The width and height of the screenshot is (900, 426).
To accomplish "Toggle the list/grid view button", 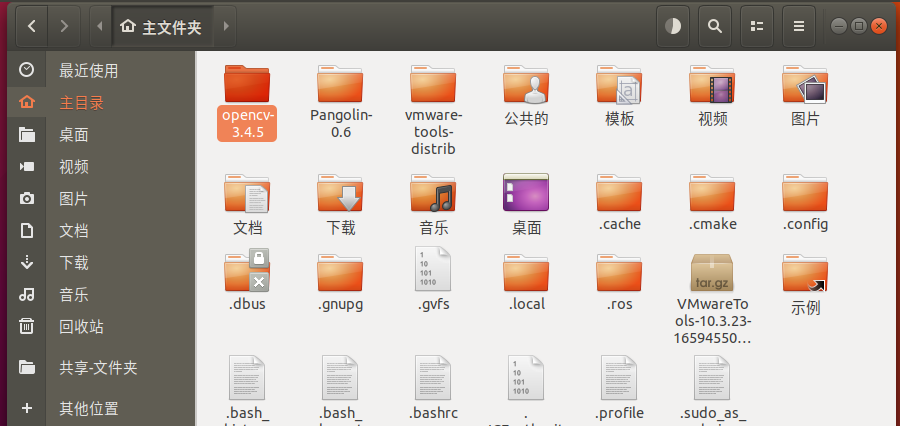I will [757, 26].
